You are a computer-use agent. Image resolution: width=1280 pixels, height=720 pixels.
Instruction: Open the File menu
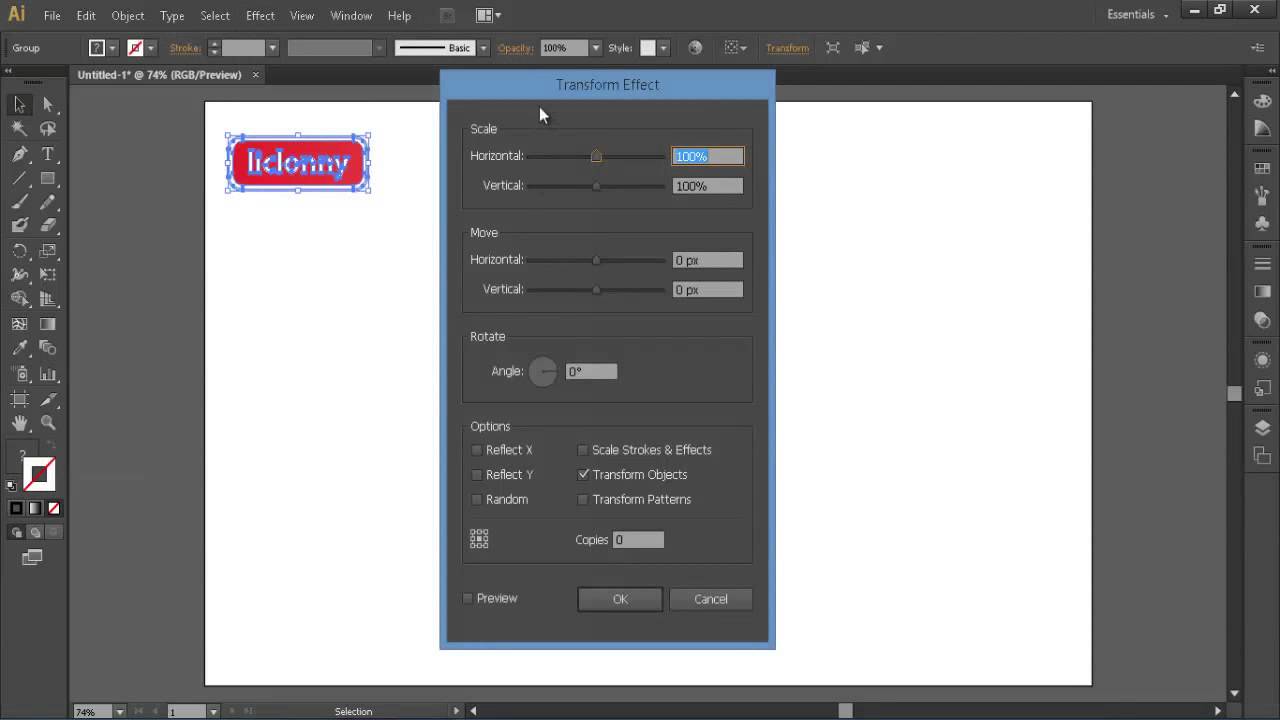tap(52, 16)
